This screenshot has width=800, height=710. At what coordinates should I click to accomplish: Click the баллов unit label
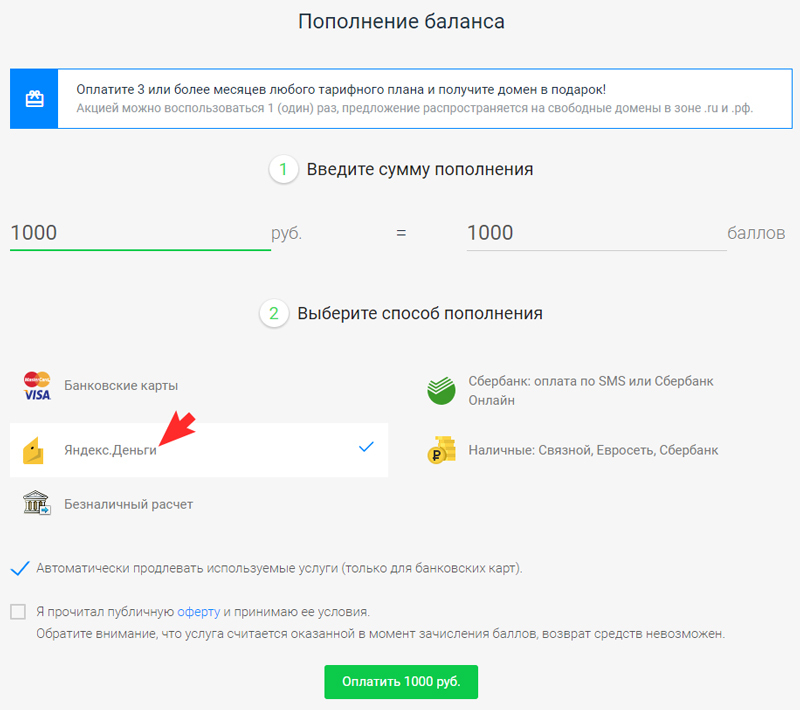[756, 233]
